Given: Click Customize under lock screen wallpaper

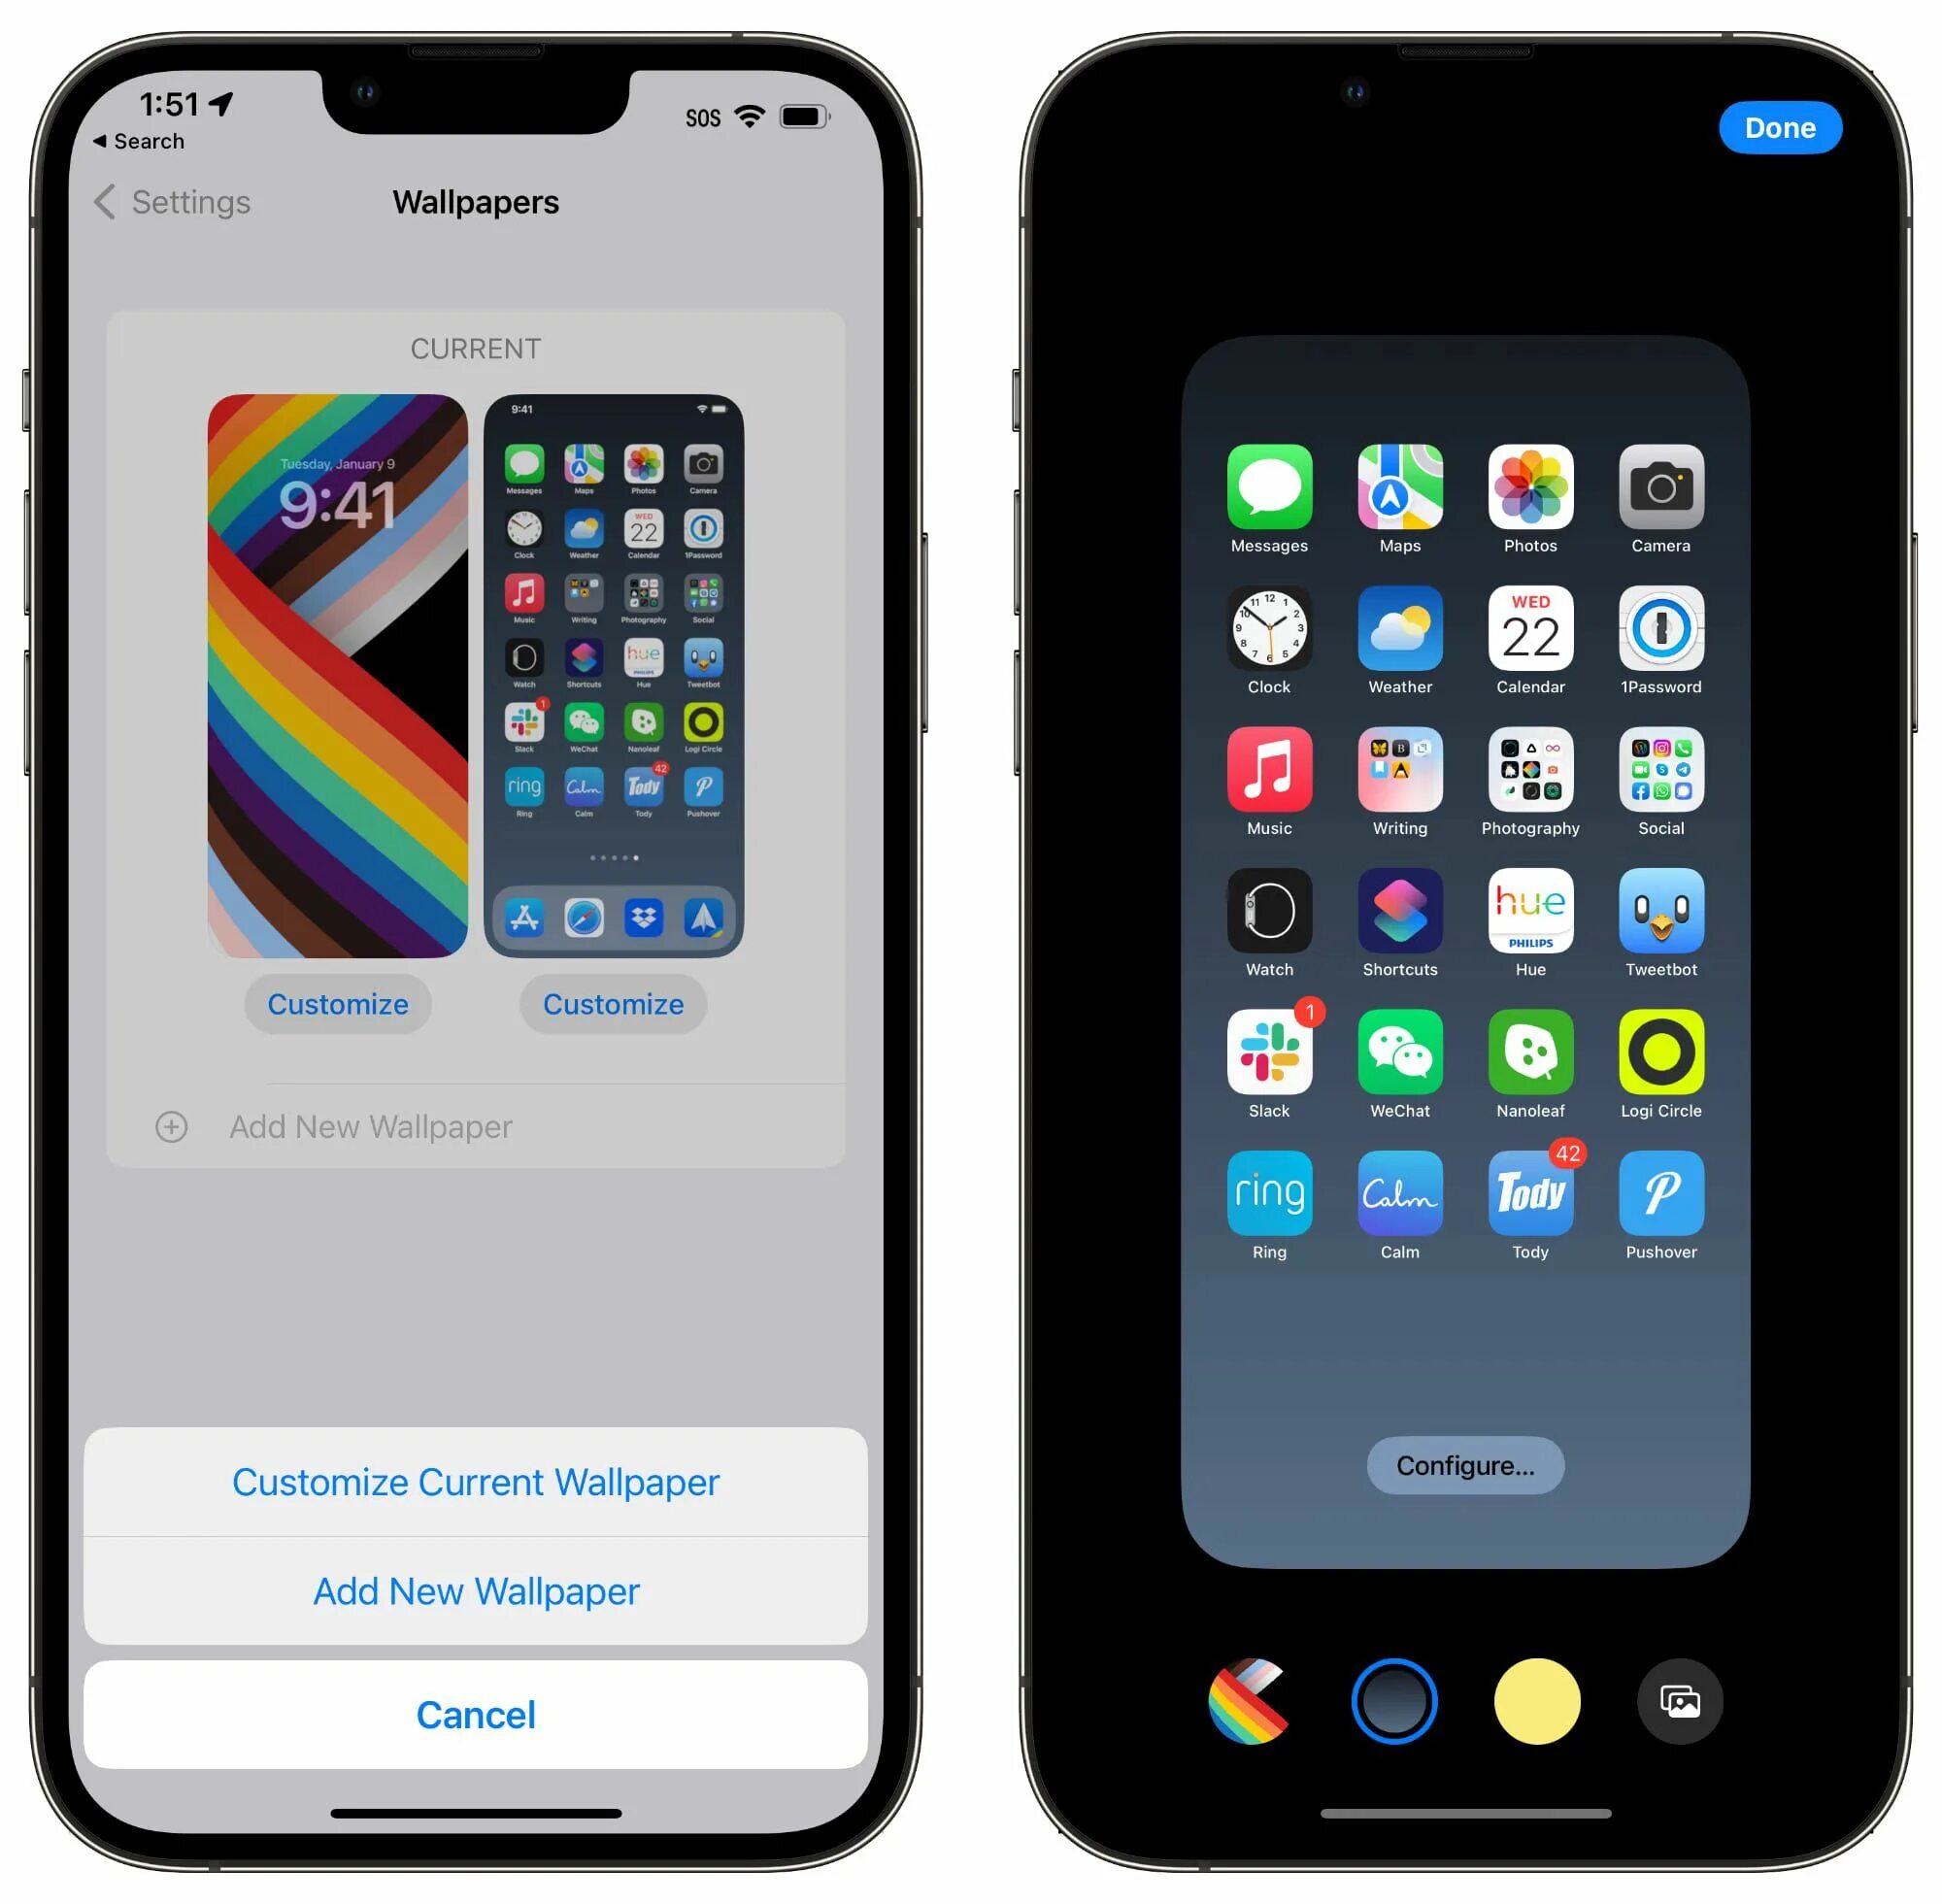Looking at the screenshot, I should point(336,1004).
